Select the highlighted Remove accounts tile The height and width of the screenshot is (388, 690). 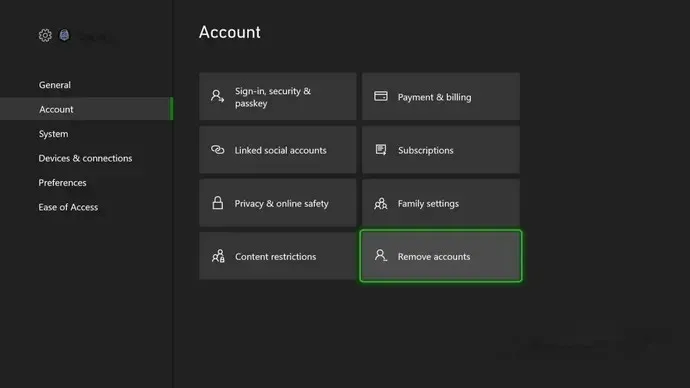[x=440, y=256]
